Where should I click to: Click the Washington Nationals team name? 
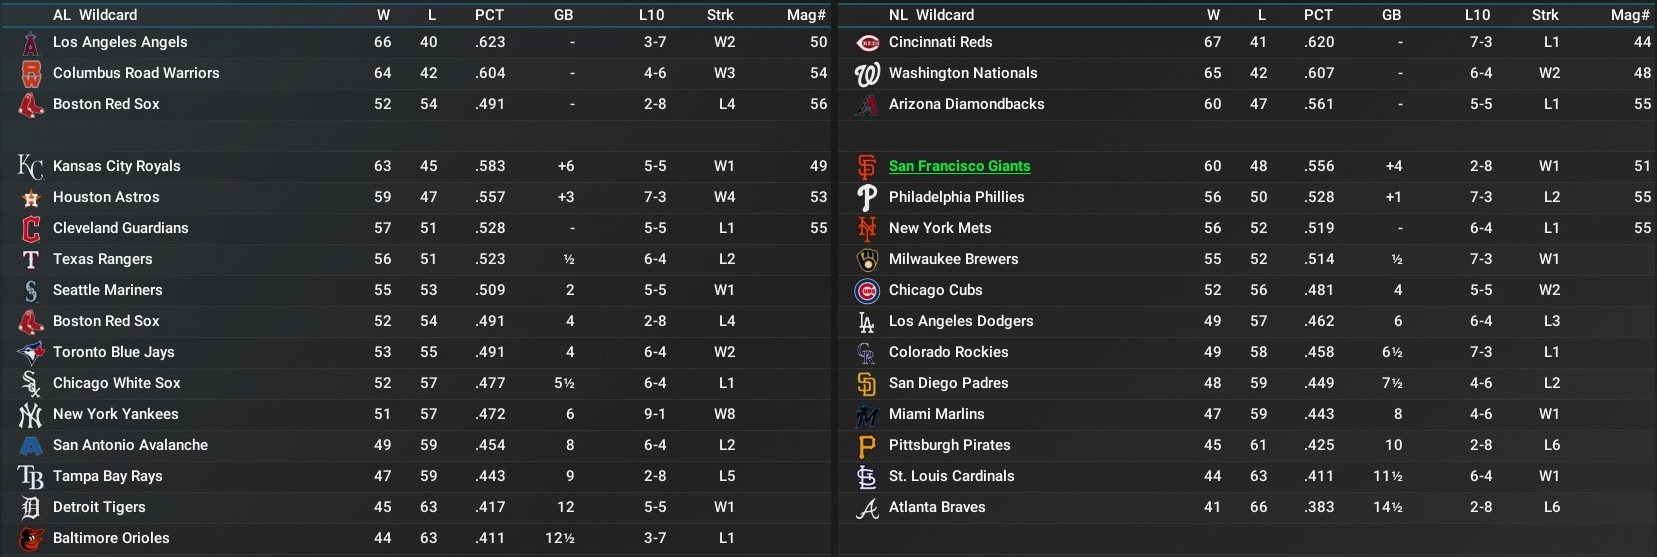click(x=963, y=73)
